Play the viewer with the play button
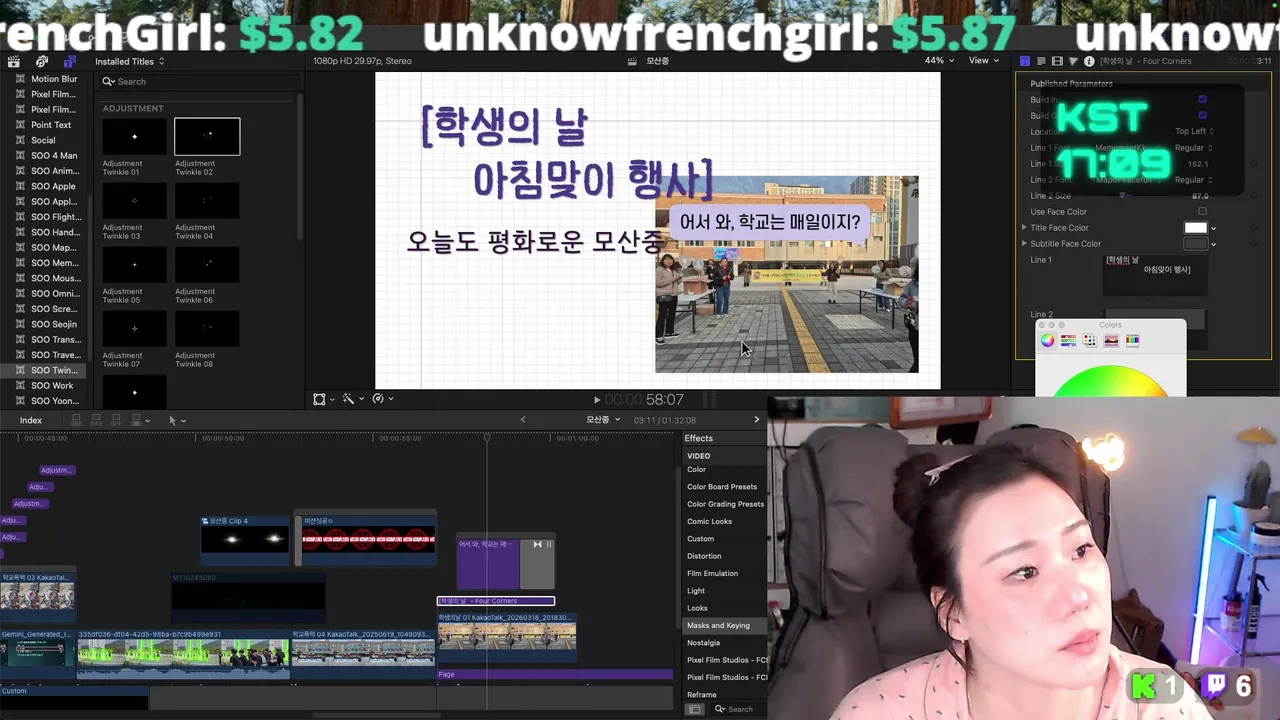1280x720 pixels. [597, 400]
